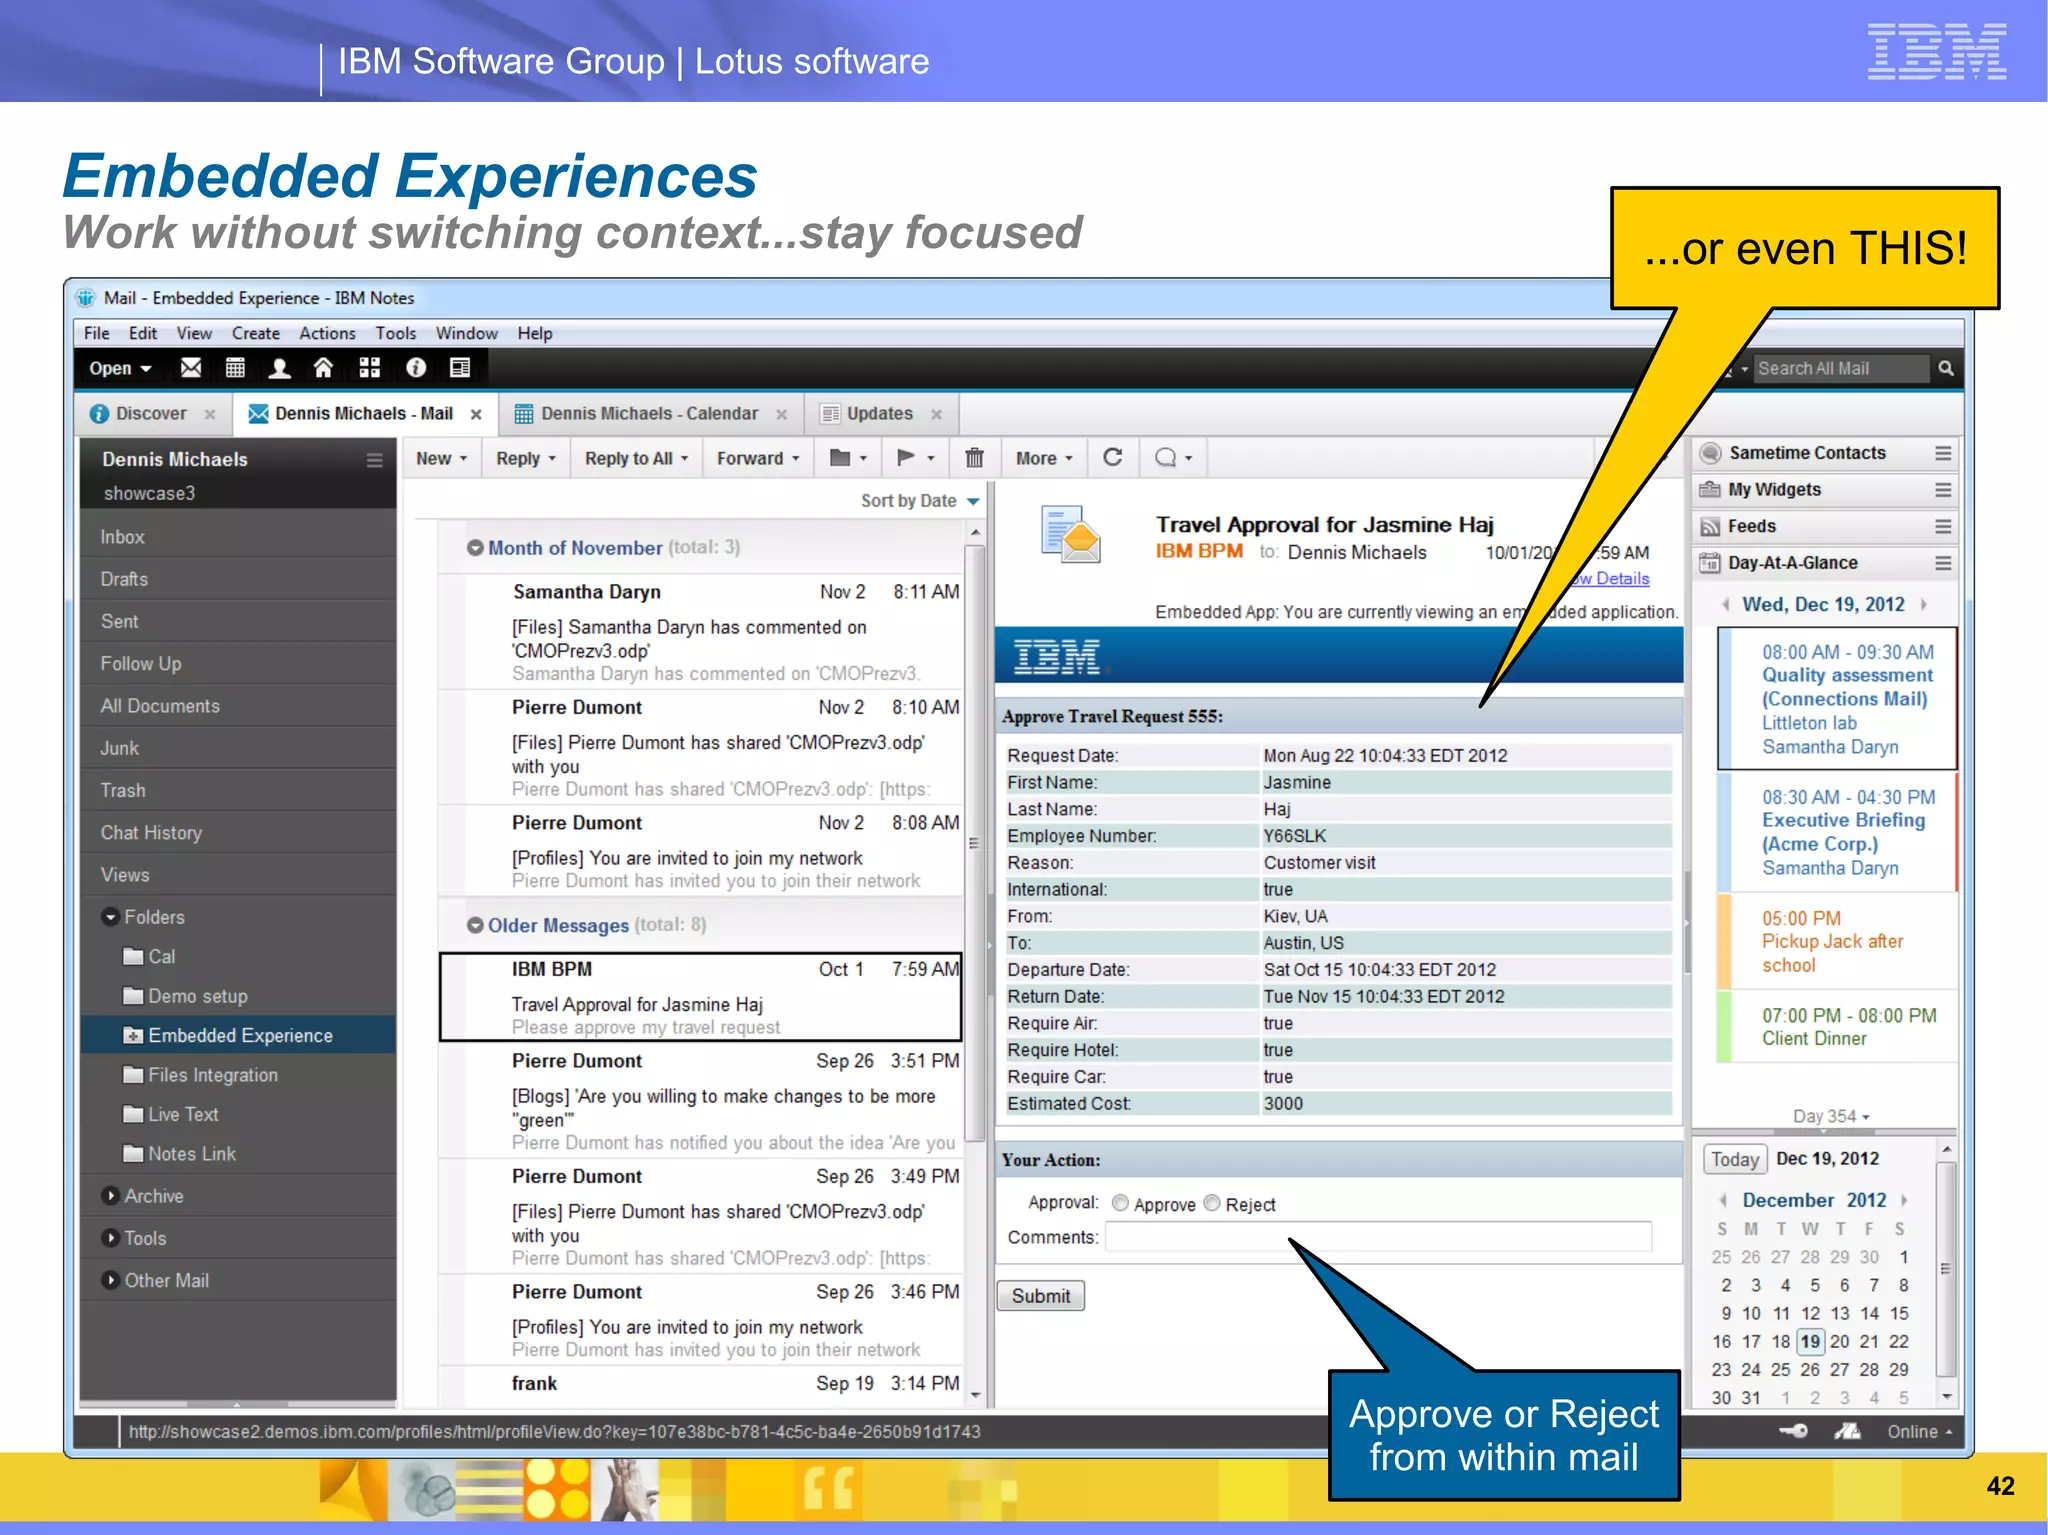
Task: Click the Today button in the calendar
Action: 1734,1159
